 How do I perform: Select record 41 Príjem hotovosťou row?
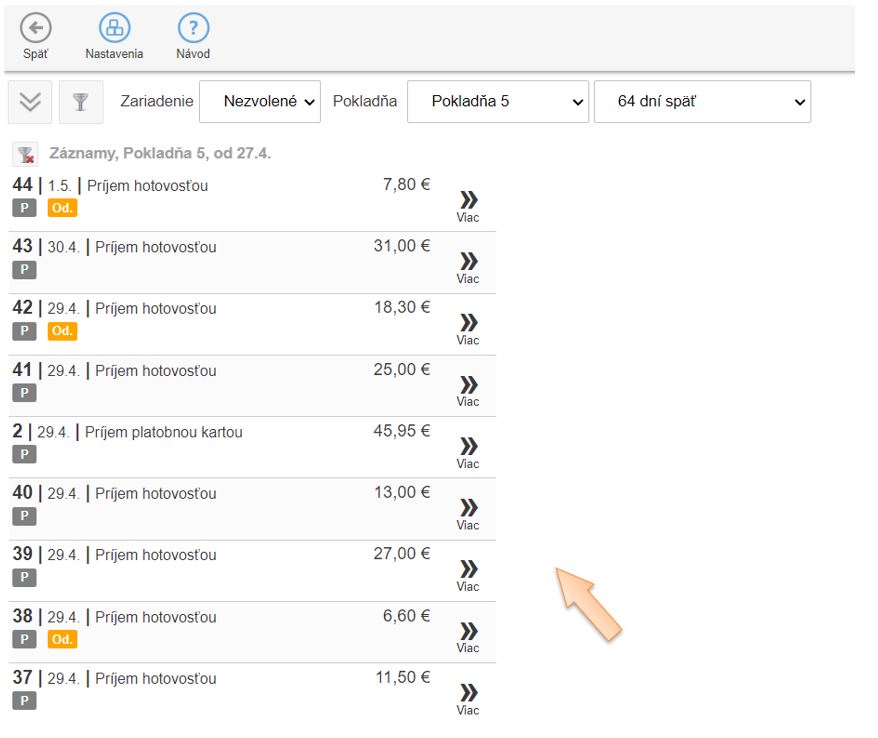coord(155,371)
